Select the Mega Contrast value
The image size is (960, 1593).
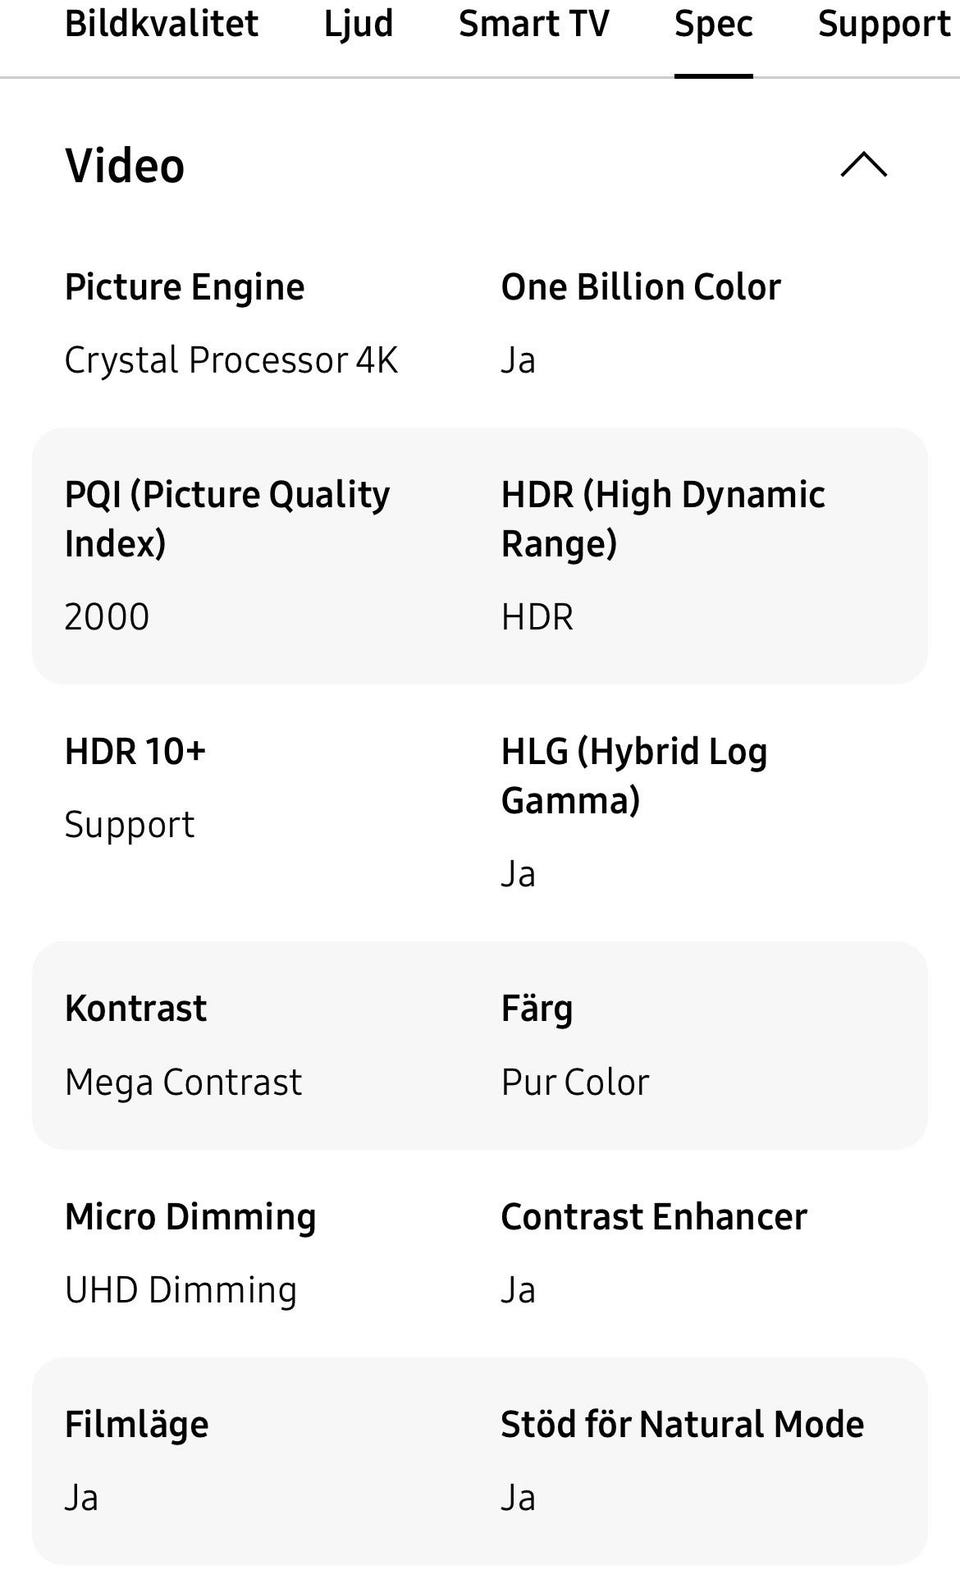click(183, 1082)
